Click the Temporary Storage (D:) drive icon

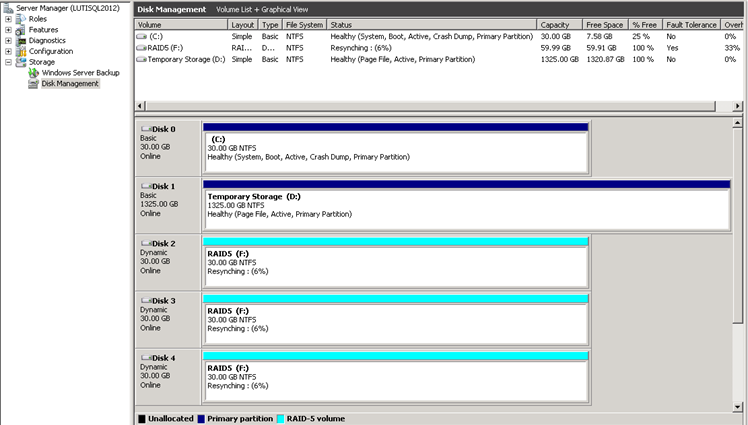[141, 59]
